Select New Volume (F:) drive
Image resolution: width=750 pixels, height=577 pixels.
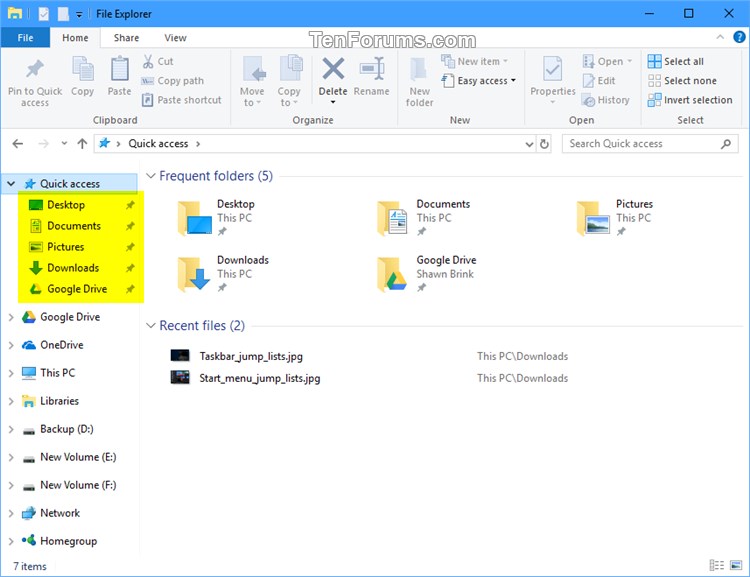point(78,485)
